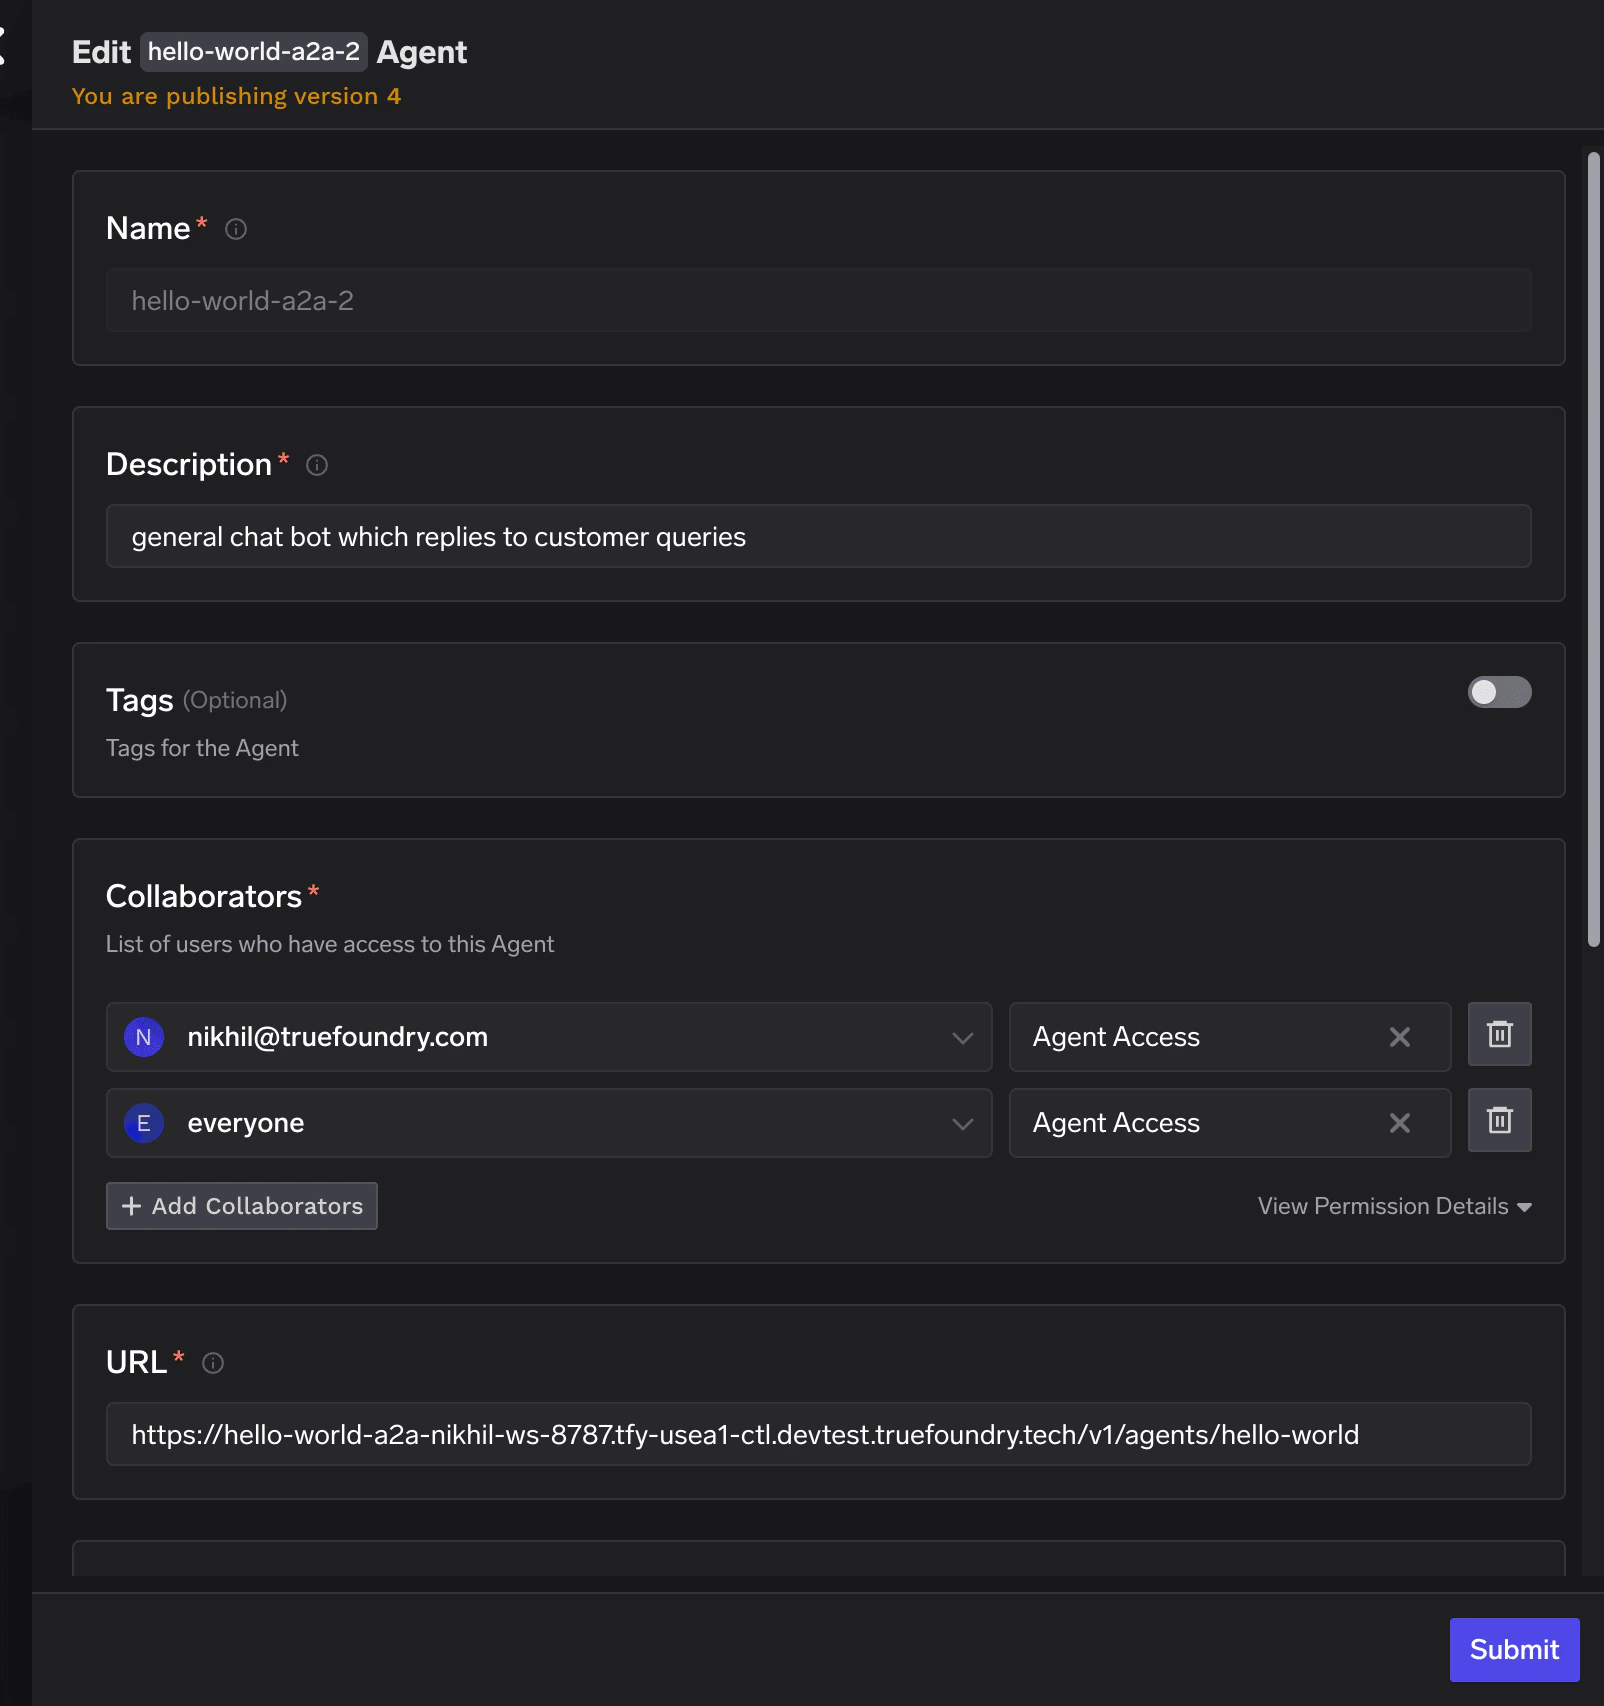The image size is (1604, 1706).
Task: Clear Agent Access role for nikhil via X
Action: [x=1400, y=1037]
